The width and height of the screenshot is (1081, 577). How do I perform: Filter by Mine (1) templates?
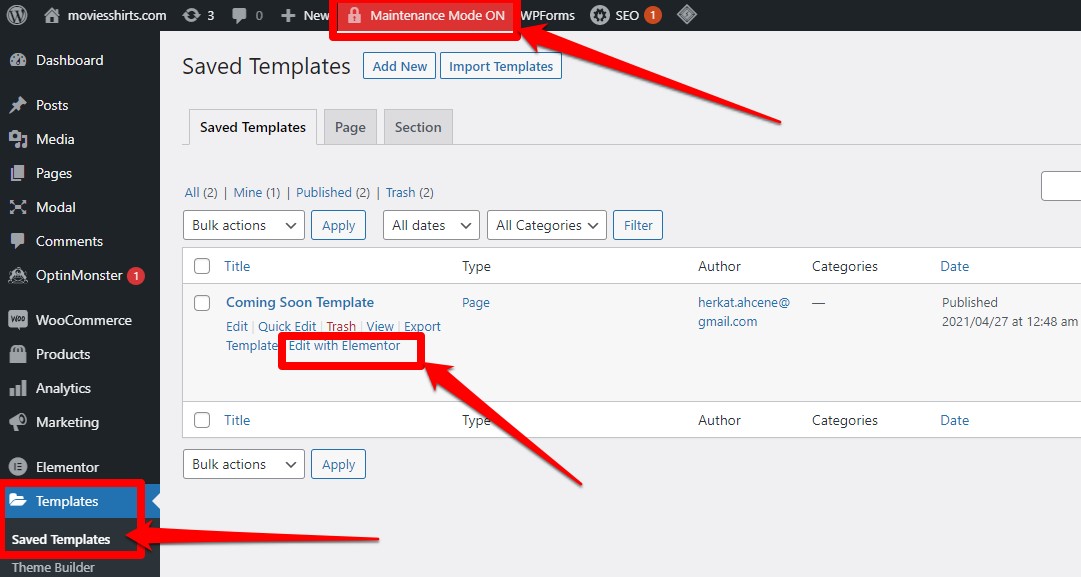tap(256, 192)
